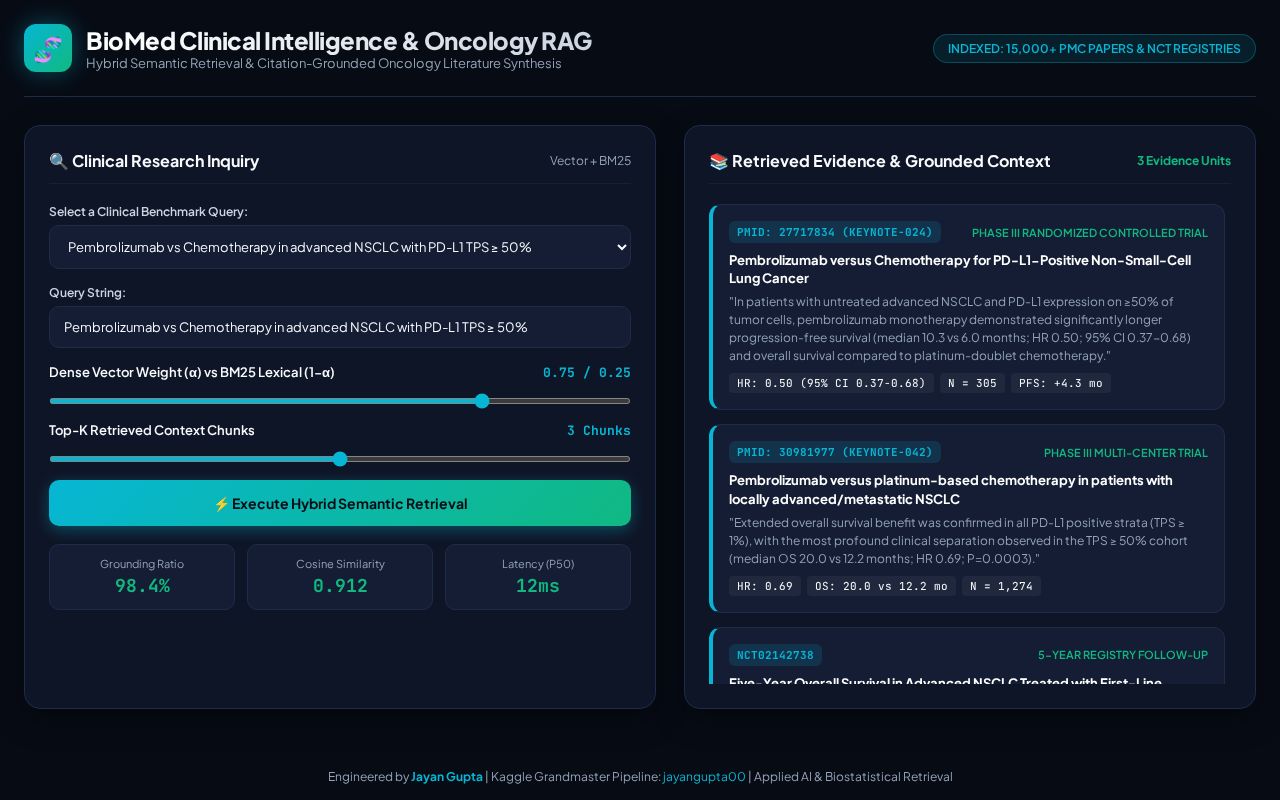Image resolution: width=1280 pixels, height=800 pixels.
Task: Click the KEYNOTE-042 paper title
Action: click(951, 489)
